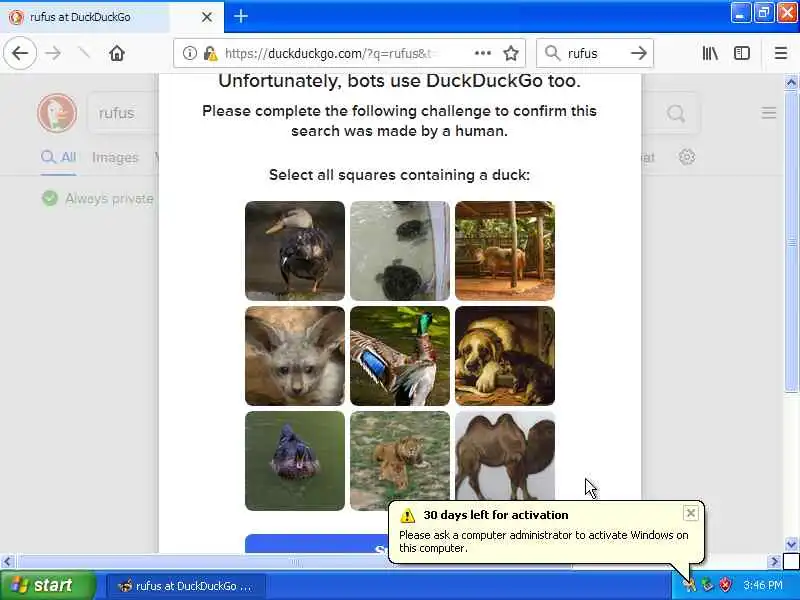Screen dimensions: 800x600
Task: Click the vertical scrollbar thumb
Action: pos(791,241)
